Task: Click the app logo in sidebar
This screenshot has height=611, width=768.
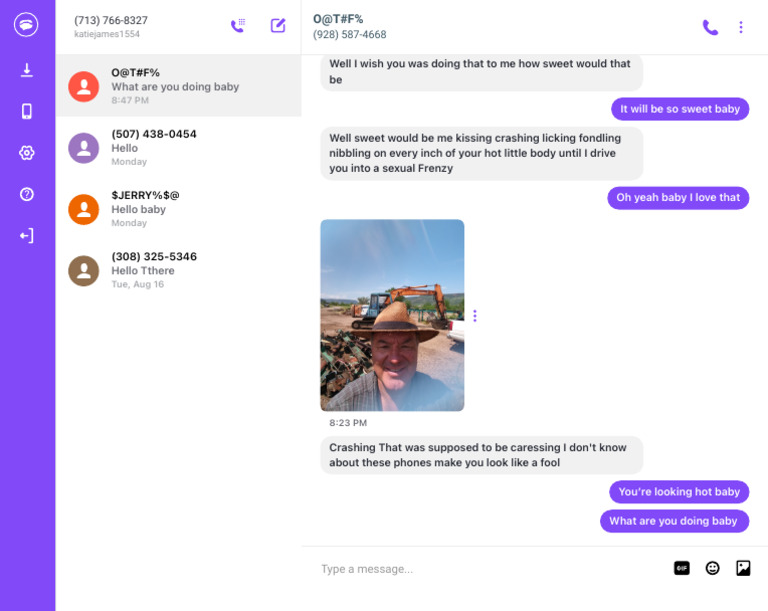Action: tap(26, 26)
